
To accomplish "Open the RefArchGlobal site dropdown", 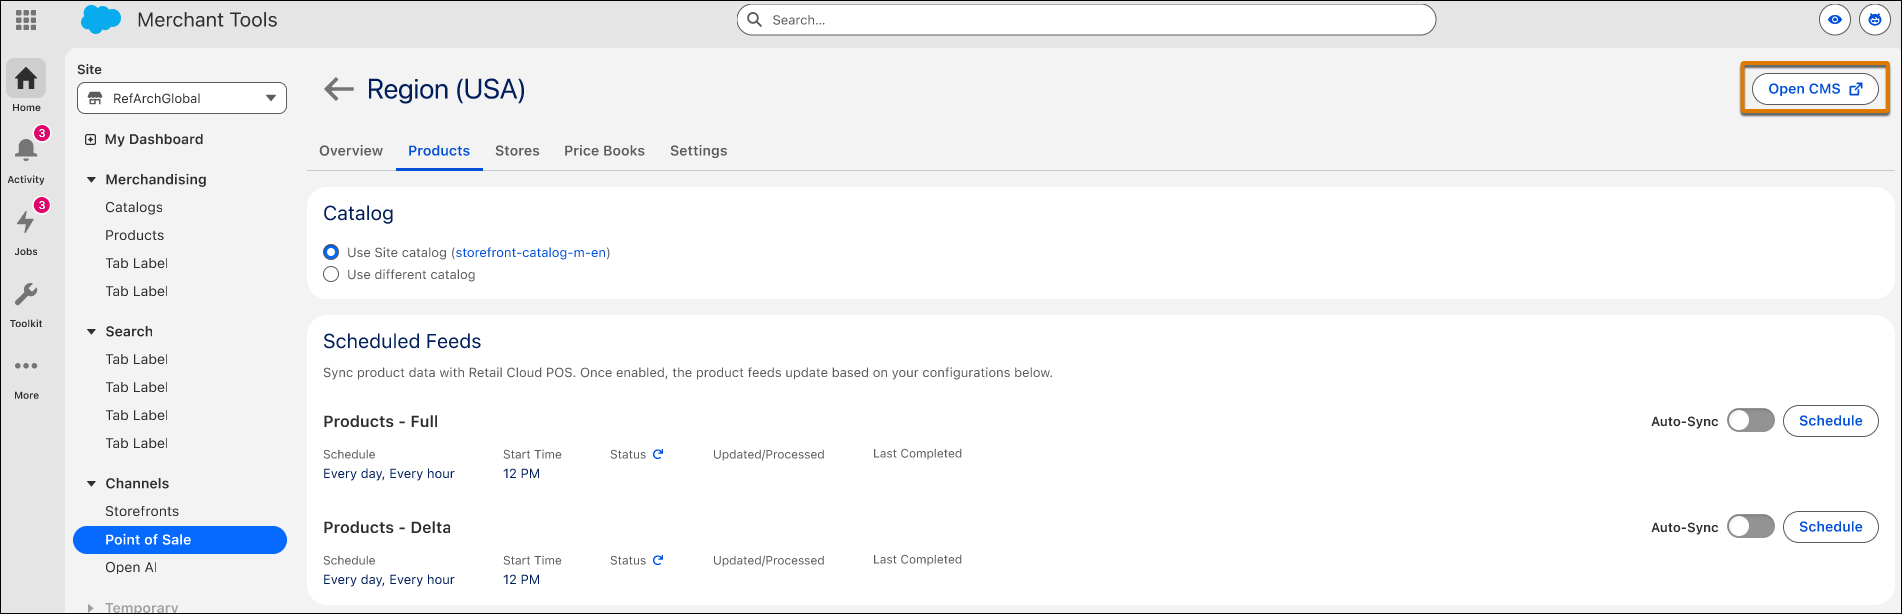I will coord(182,98).
